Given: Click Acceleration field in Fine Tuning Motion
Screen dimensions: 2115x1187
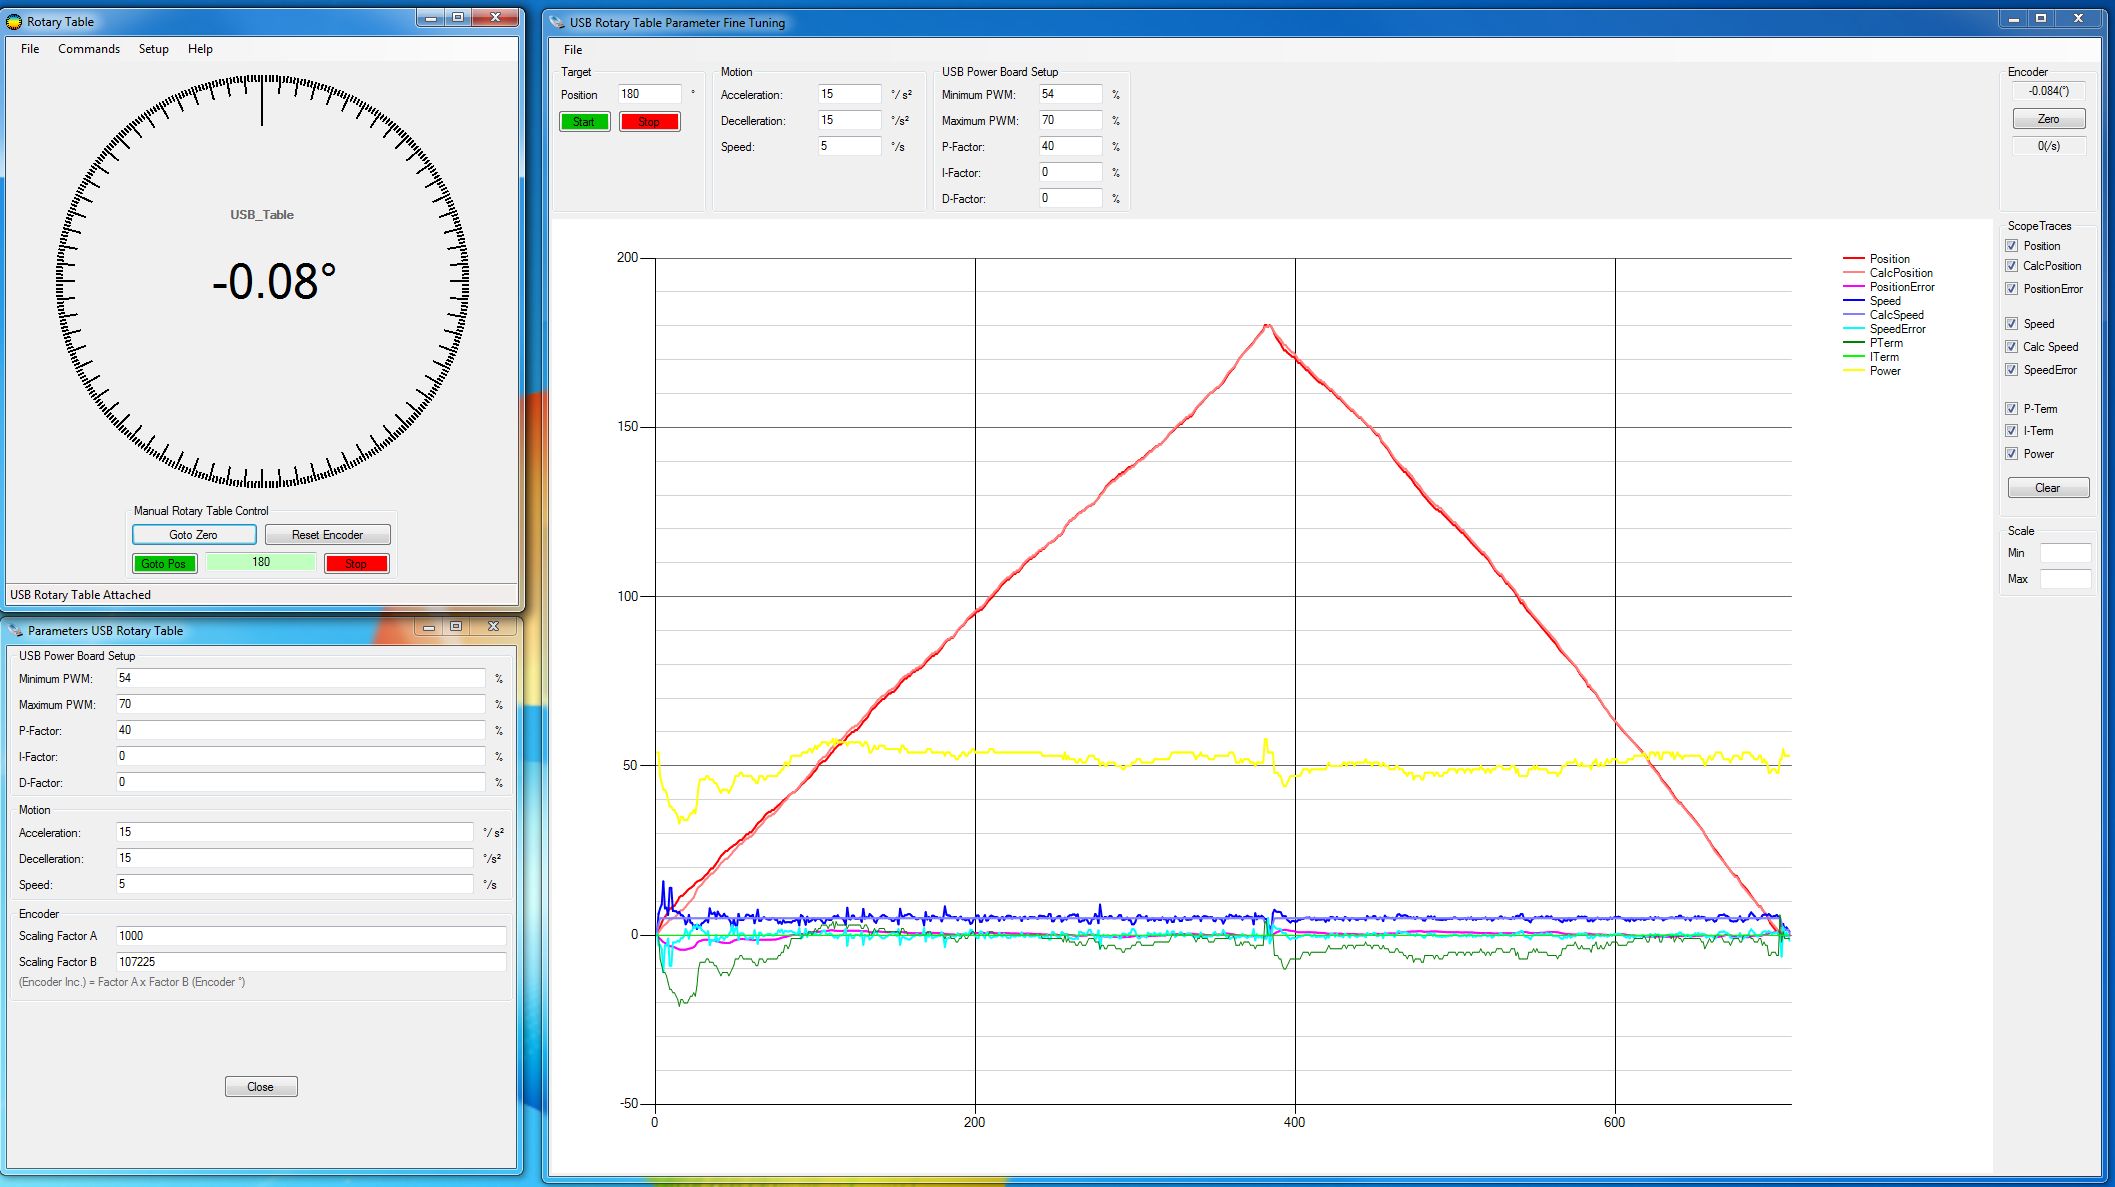Looking at the screenshot, I should coord(849,94).
